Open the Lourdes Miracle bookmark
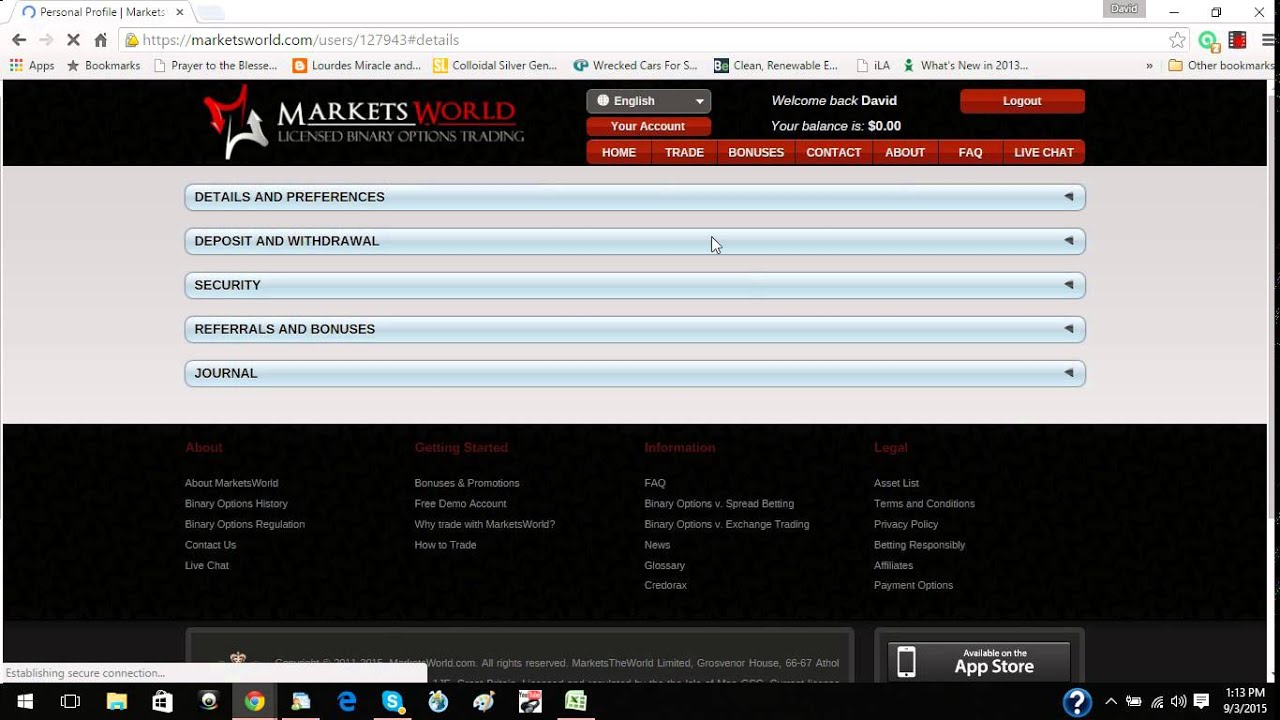The width and height of the screenshot is (1280, 720). point(356,66)
